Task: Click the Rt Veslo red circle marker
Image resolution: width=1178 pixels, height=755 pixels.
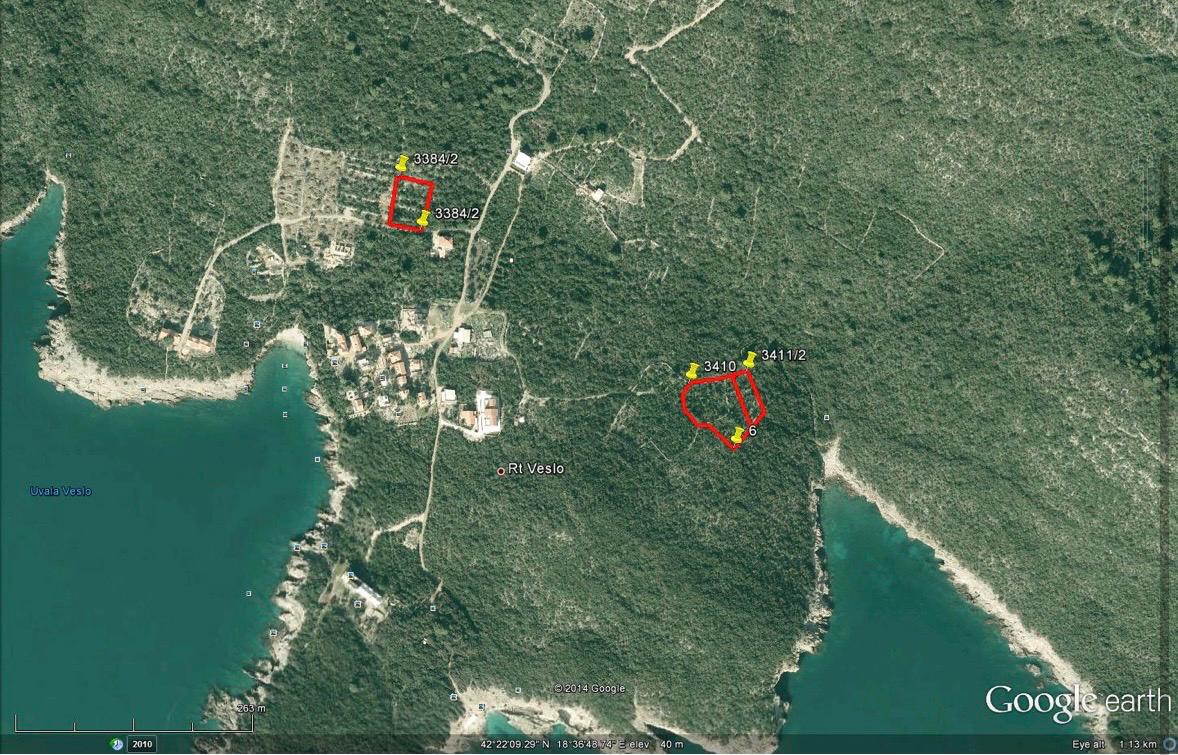Action: pyautogui.click(x=501, y=471)
